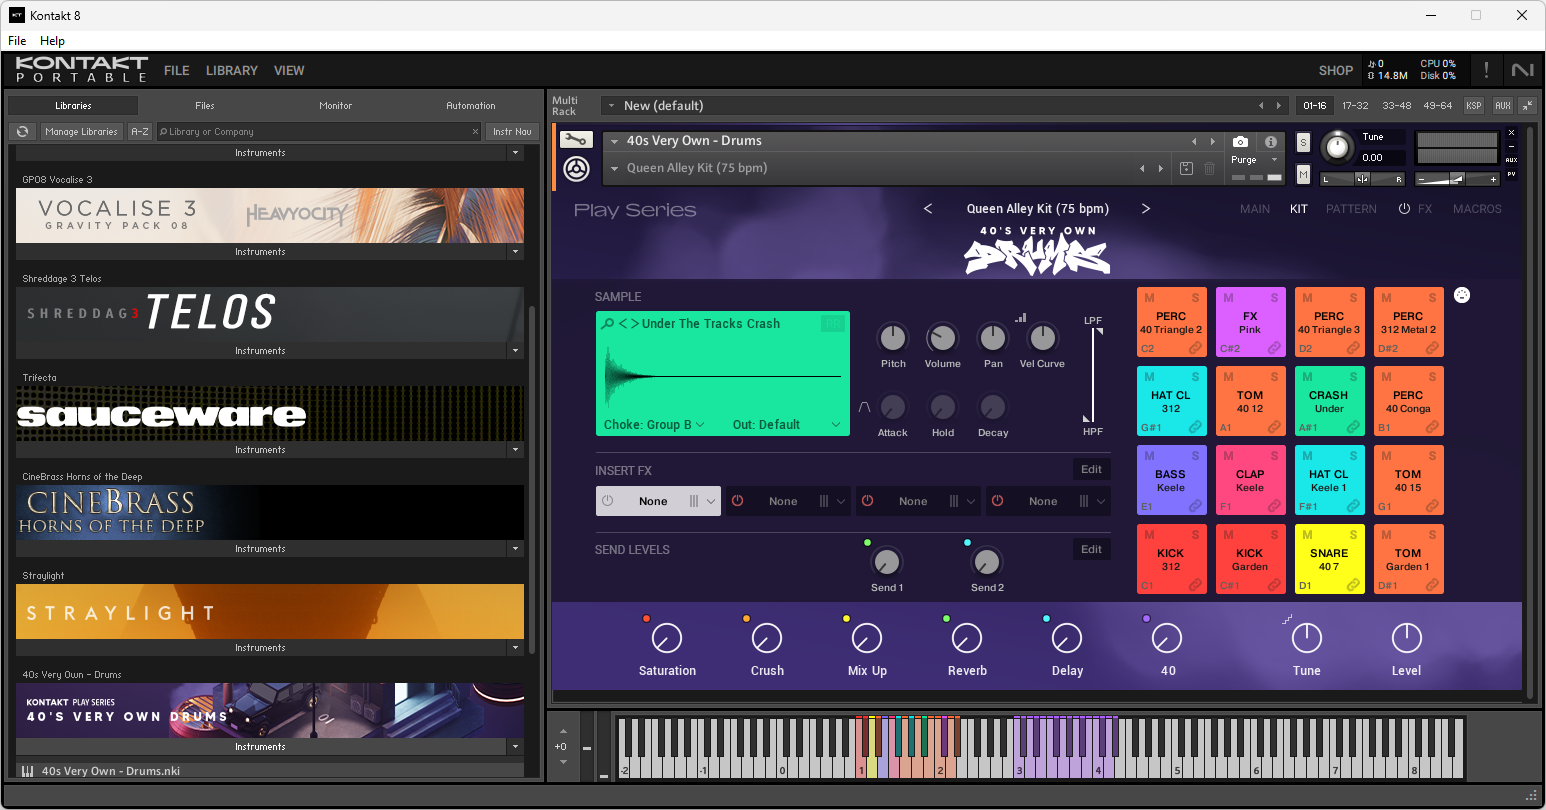Click the link icon on KICK 312 pad
The height and width of the screenshot is (810, 1546).
(x=1195, y=585)
